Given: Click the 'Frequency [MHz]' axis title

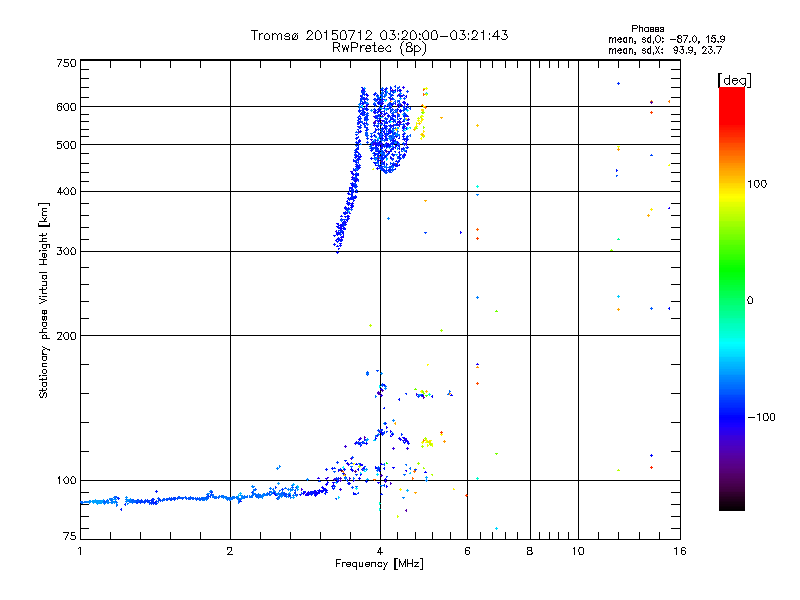Looking at the screenshot, I should click(379, 564).
